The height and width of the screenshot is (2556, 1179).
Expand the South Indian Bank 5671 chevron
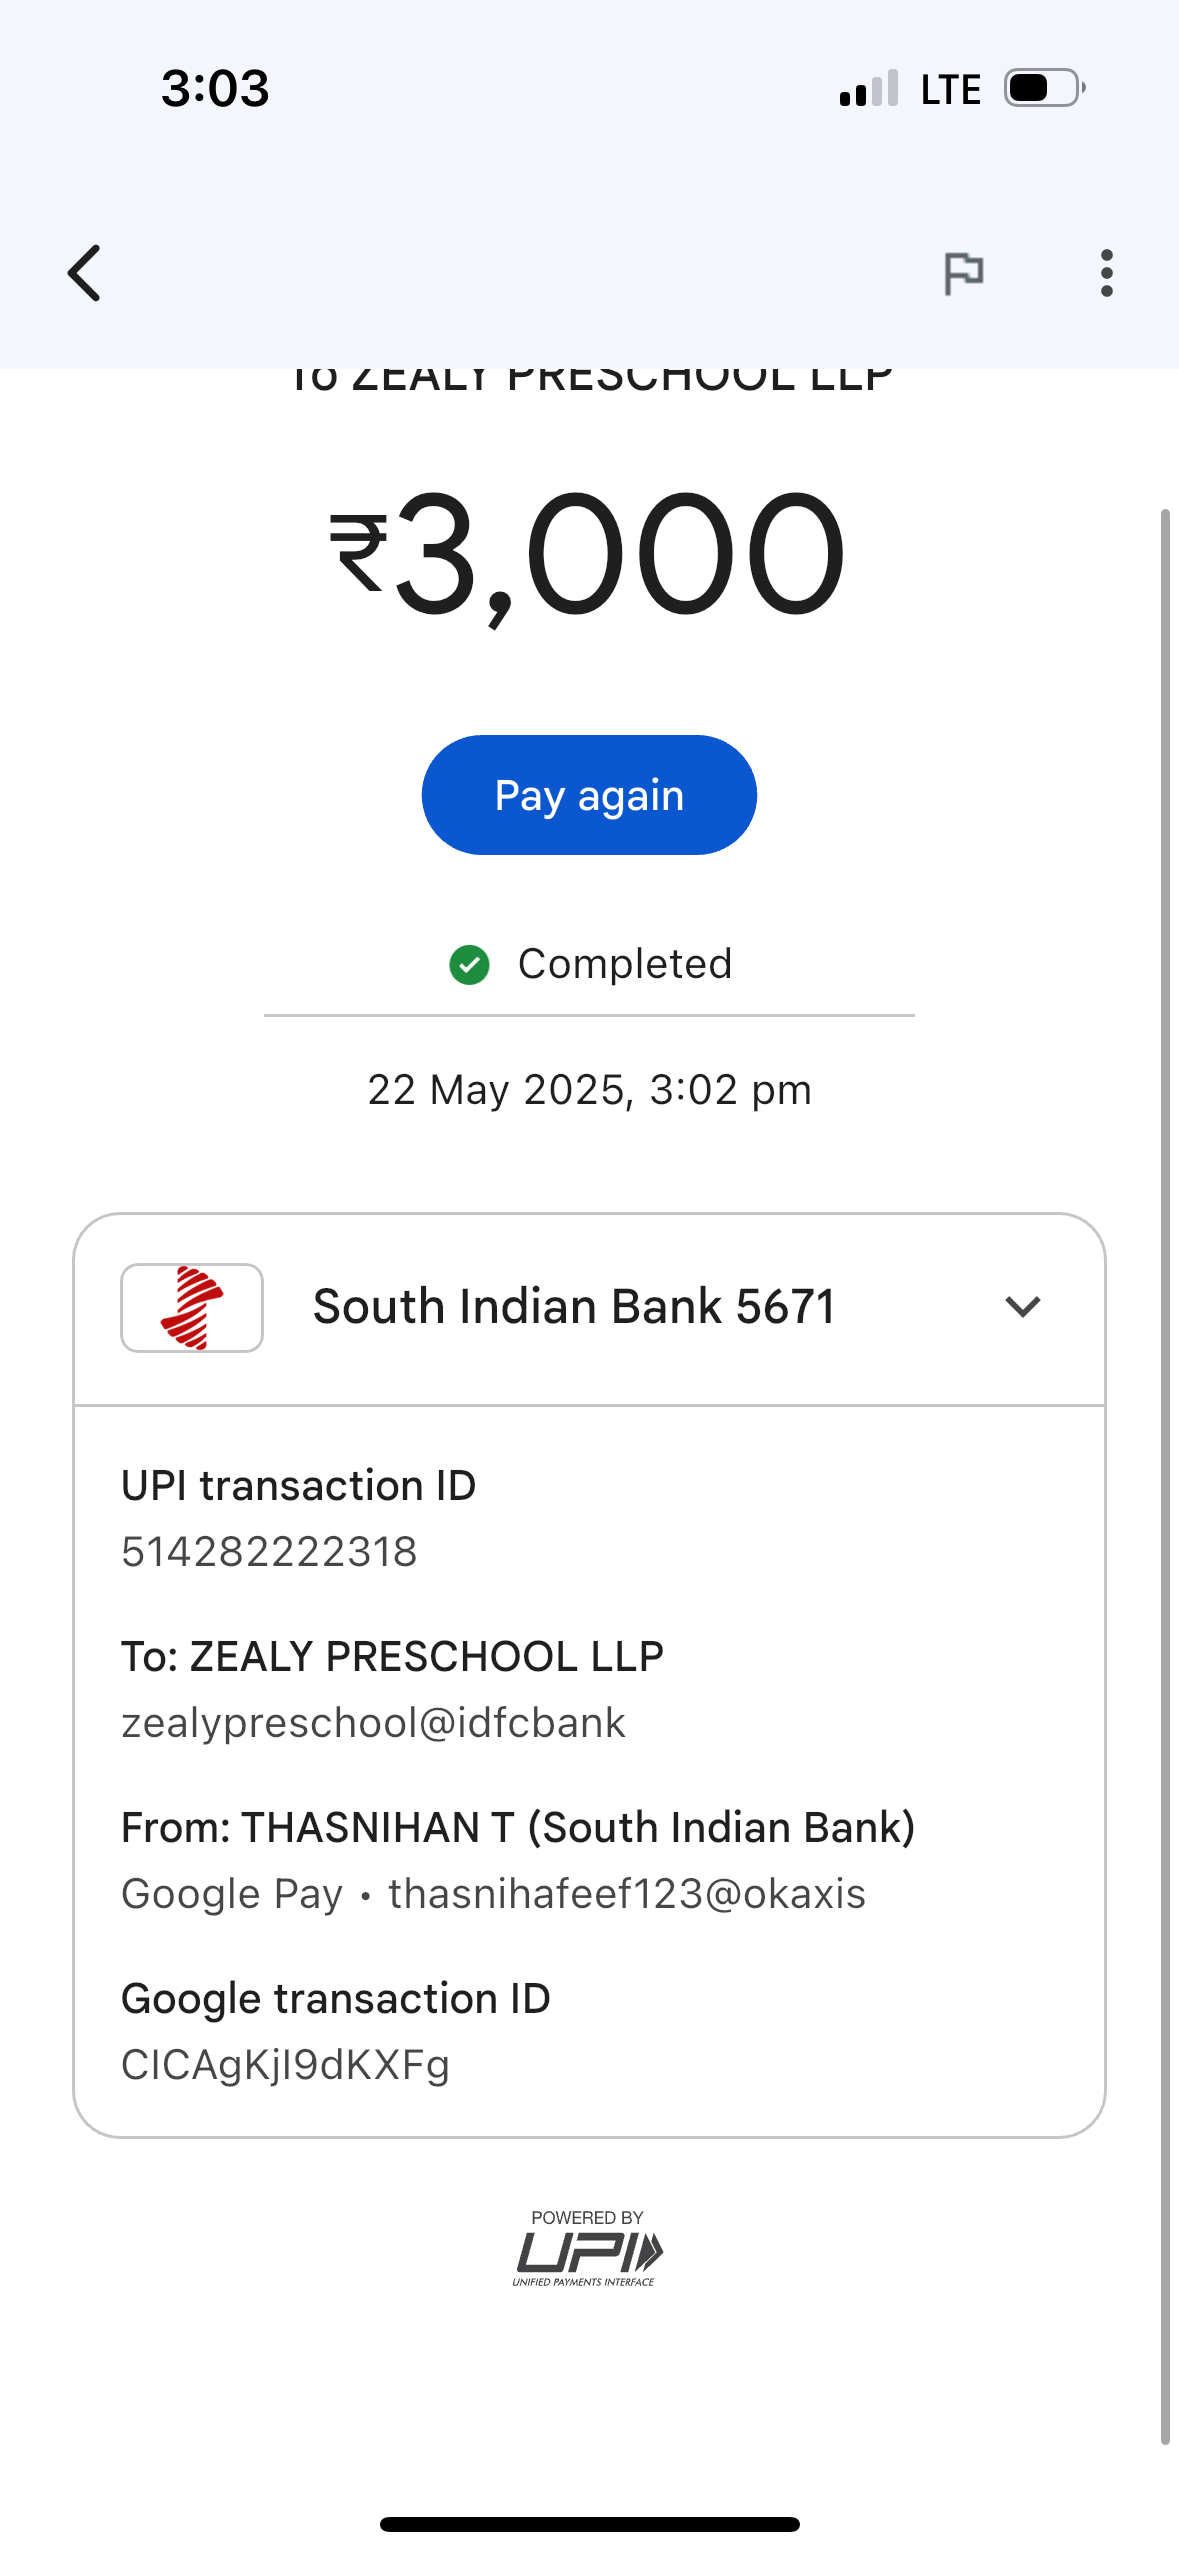point(1022,1307)
